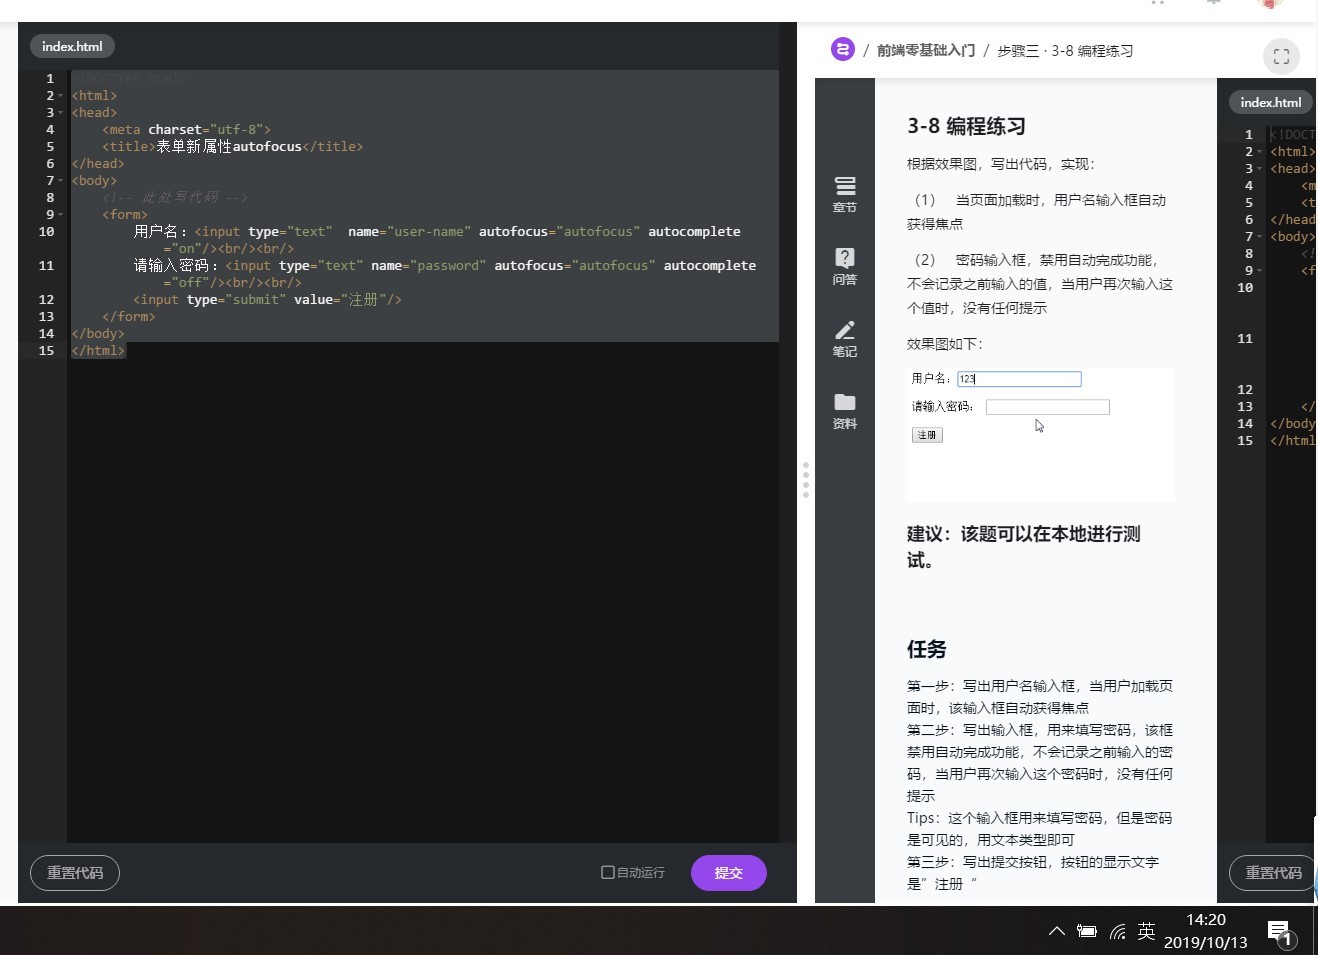Image resolution: width=1318 pixels, height=955 pixels.
Task: Open the 问答 Q&A sidebar icon
Action: click(x=845, y=267)
